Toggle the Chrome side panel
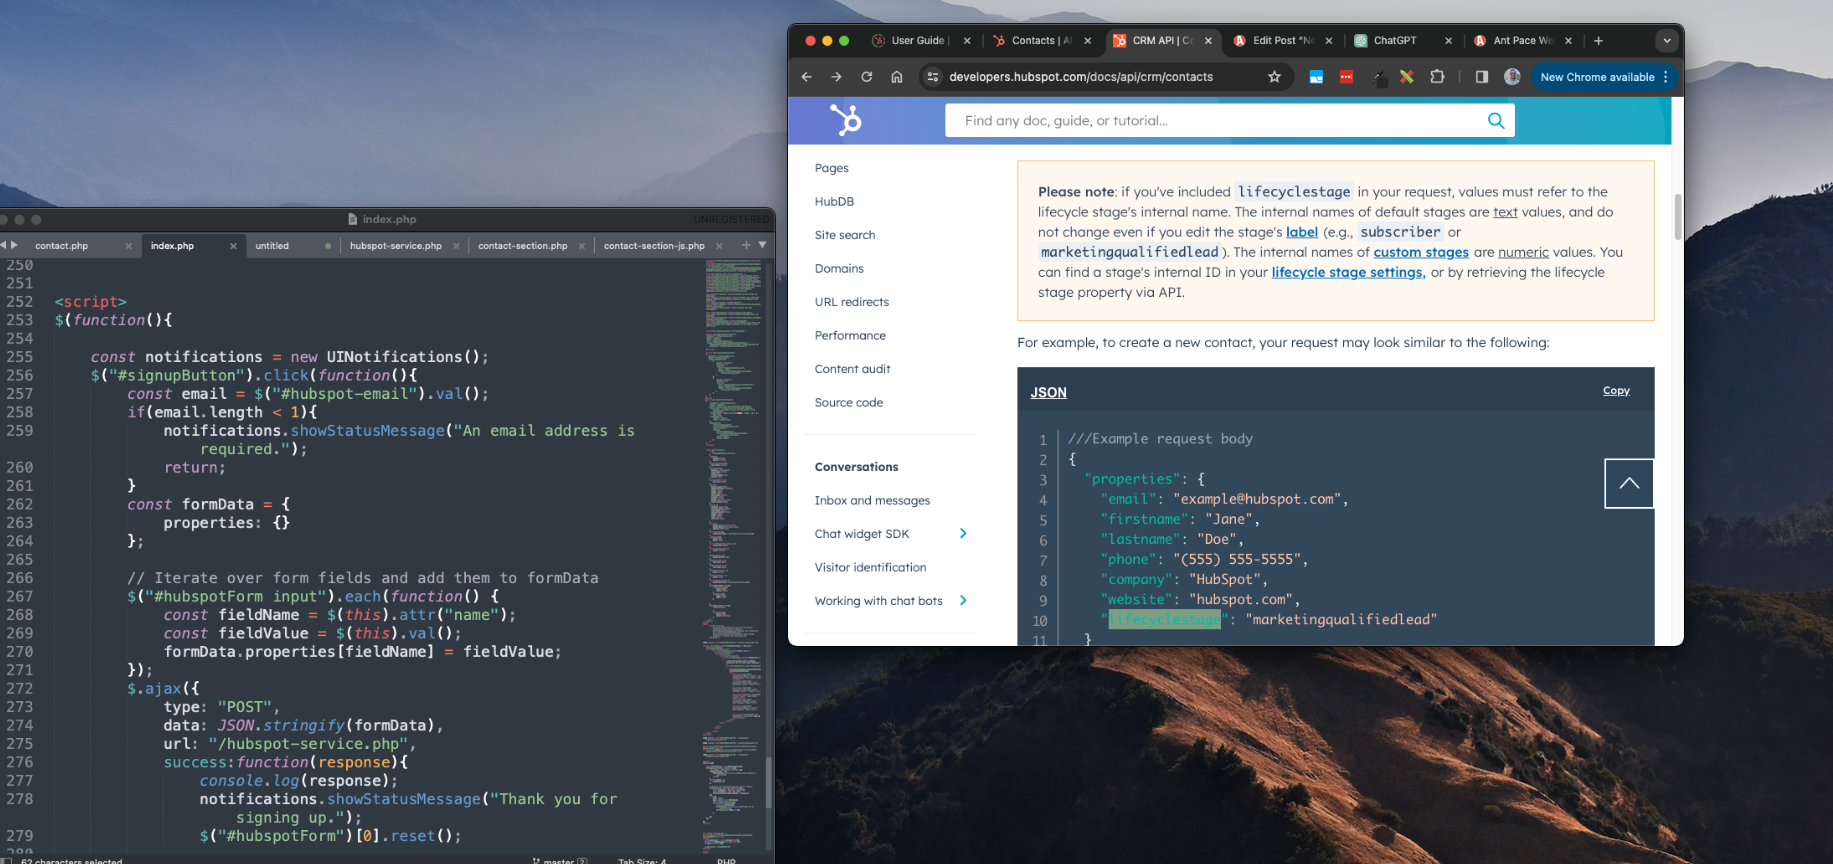This screenshot has height=864, width=1833. coord(1482,77)
